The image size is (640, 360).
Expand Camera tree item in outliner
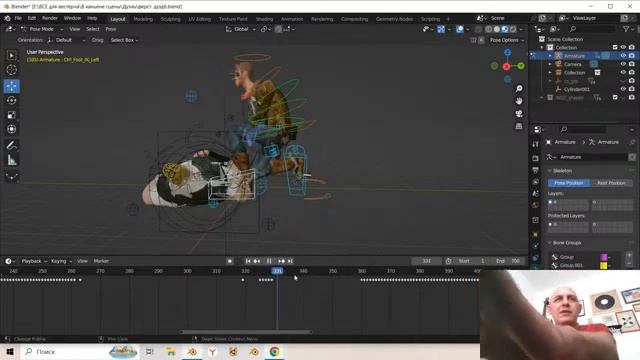550,64
